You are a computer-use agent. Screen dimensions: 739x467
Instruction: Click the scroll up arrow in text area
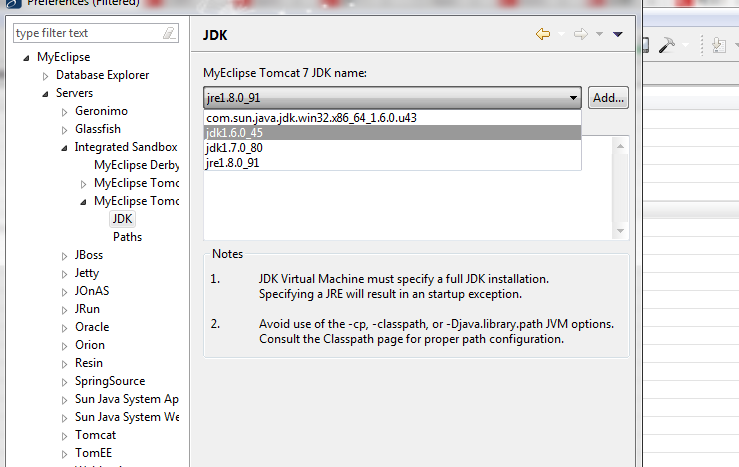click(620, 146)
